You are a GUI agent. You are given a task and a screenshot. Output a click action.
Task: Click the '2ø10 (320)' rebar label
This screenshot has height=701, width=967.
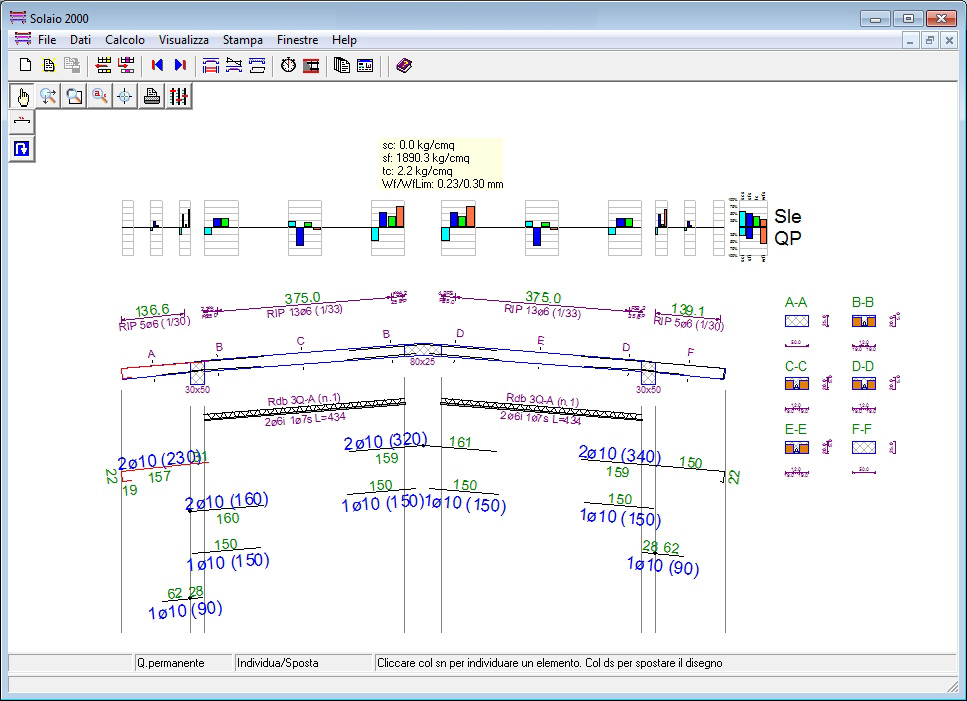point(385,441)
